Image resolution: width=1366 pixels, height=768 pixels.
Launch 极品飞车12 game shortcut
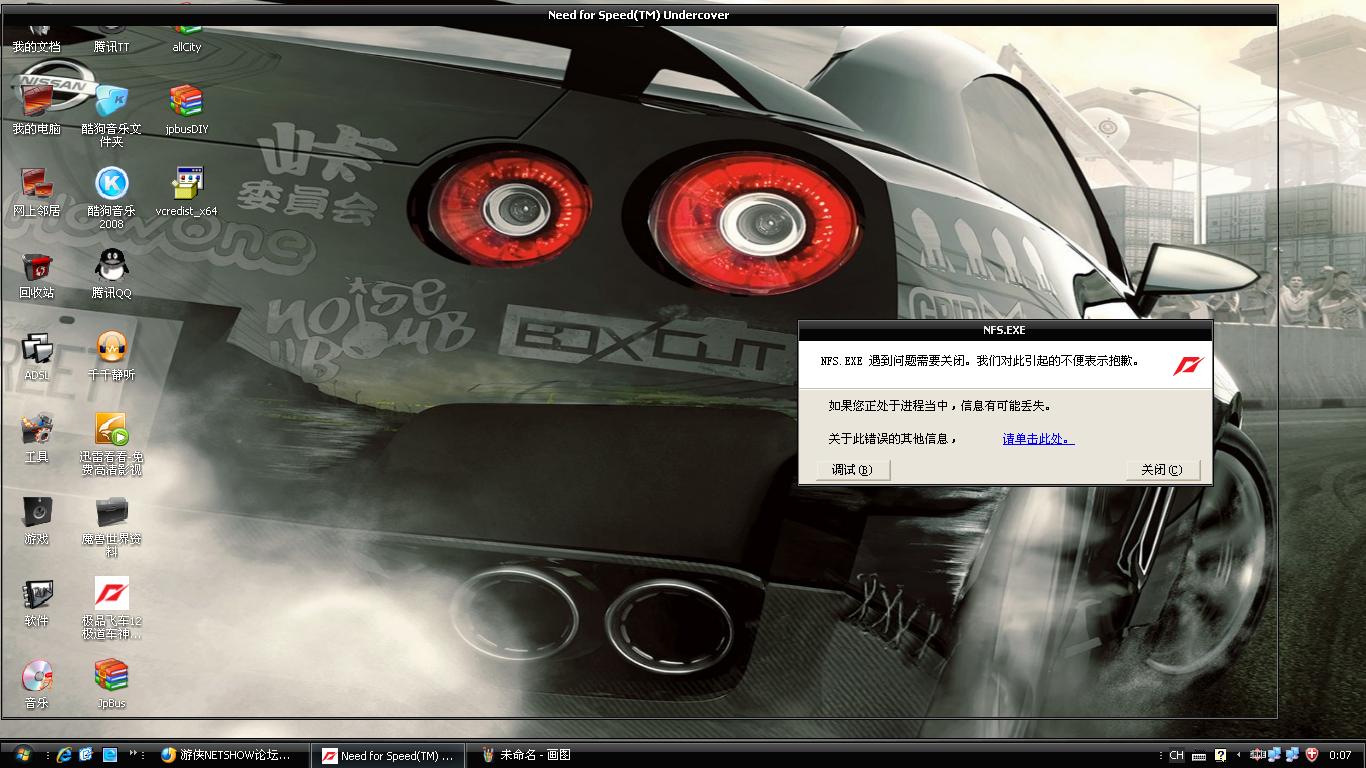[x=111, y=607]
